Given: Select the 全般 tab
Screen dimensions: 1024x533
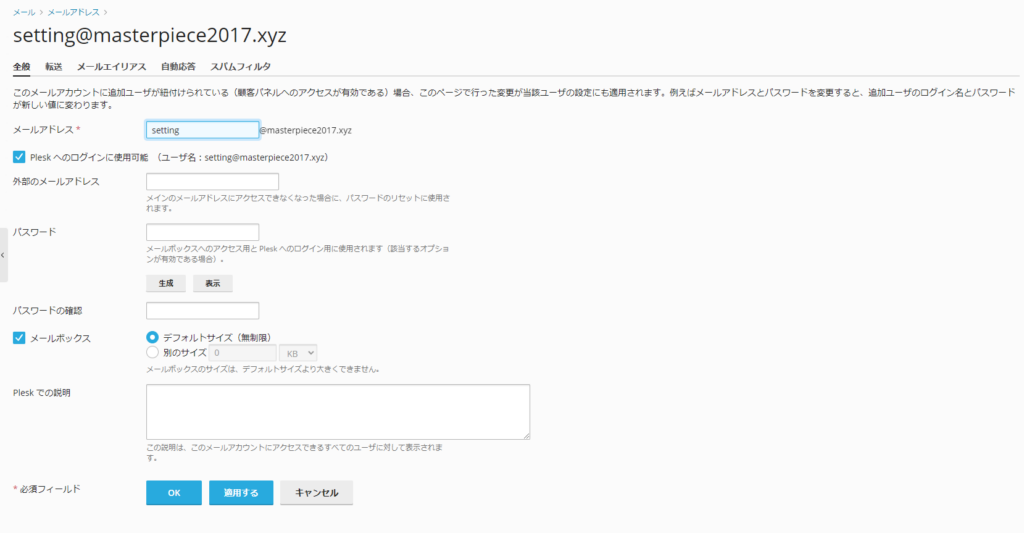Looking at the screenshot, I should tap(22, 66).
